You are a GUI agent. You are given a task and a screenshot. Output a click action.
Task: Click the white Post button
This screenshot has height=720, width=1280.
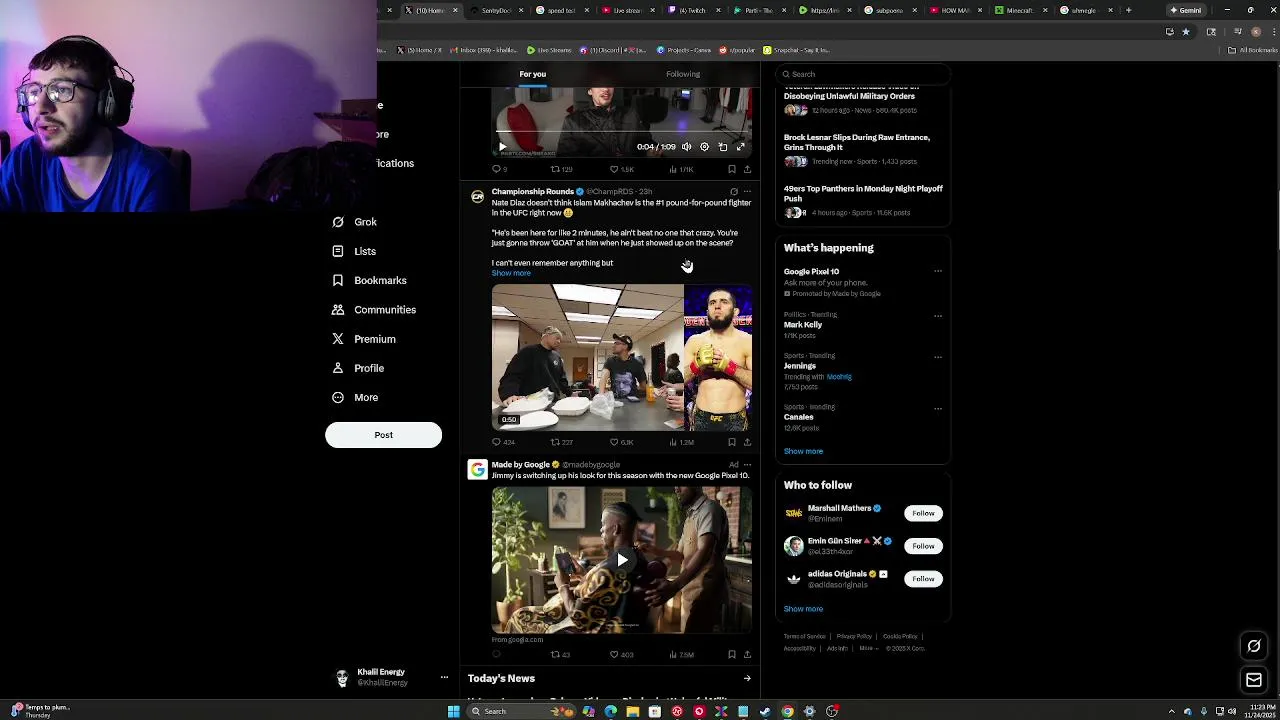tap(383, 435)
